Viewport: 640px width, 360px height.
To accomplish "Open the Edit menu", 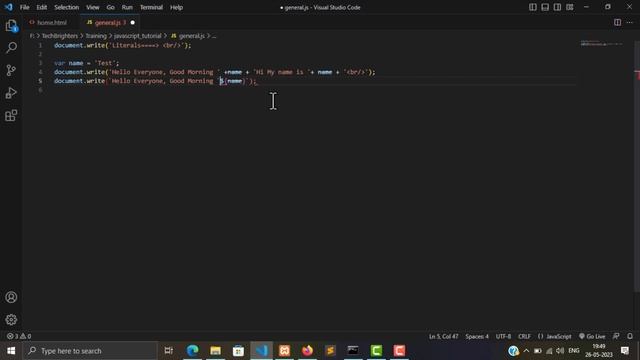I will click(42, 7).
